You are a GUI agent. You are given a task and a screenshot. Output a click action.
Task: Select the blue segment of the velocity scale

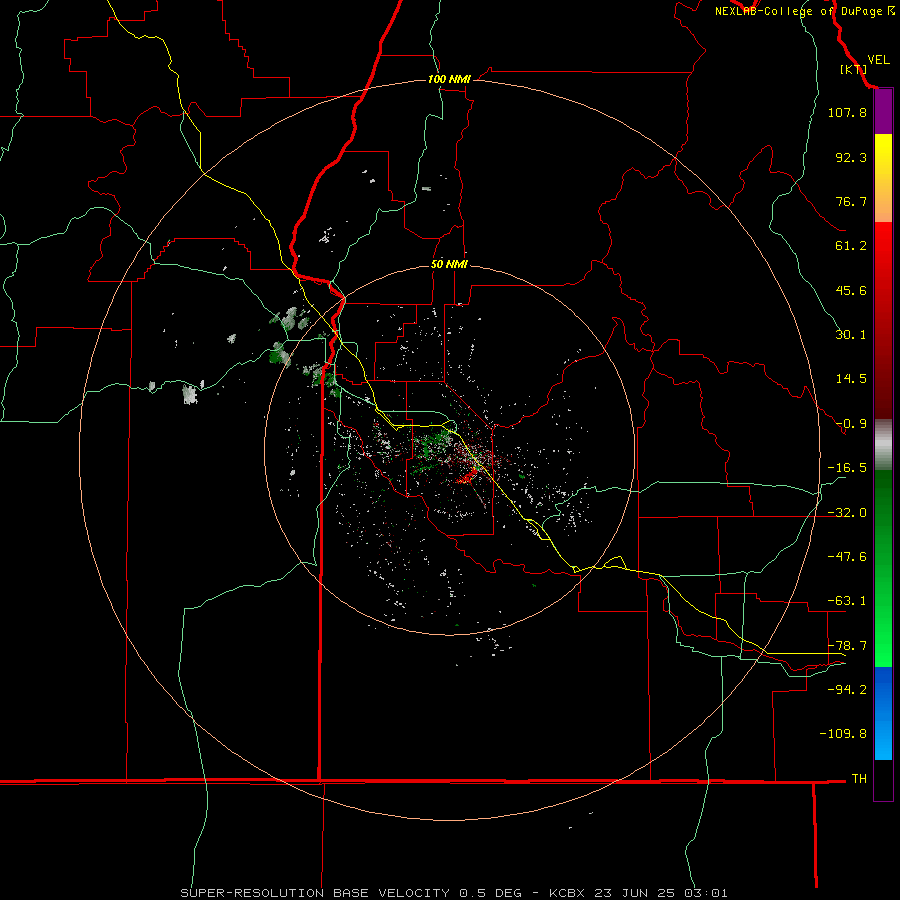click(883, 713)
